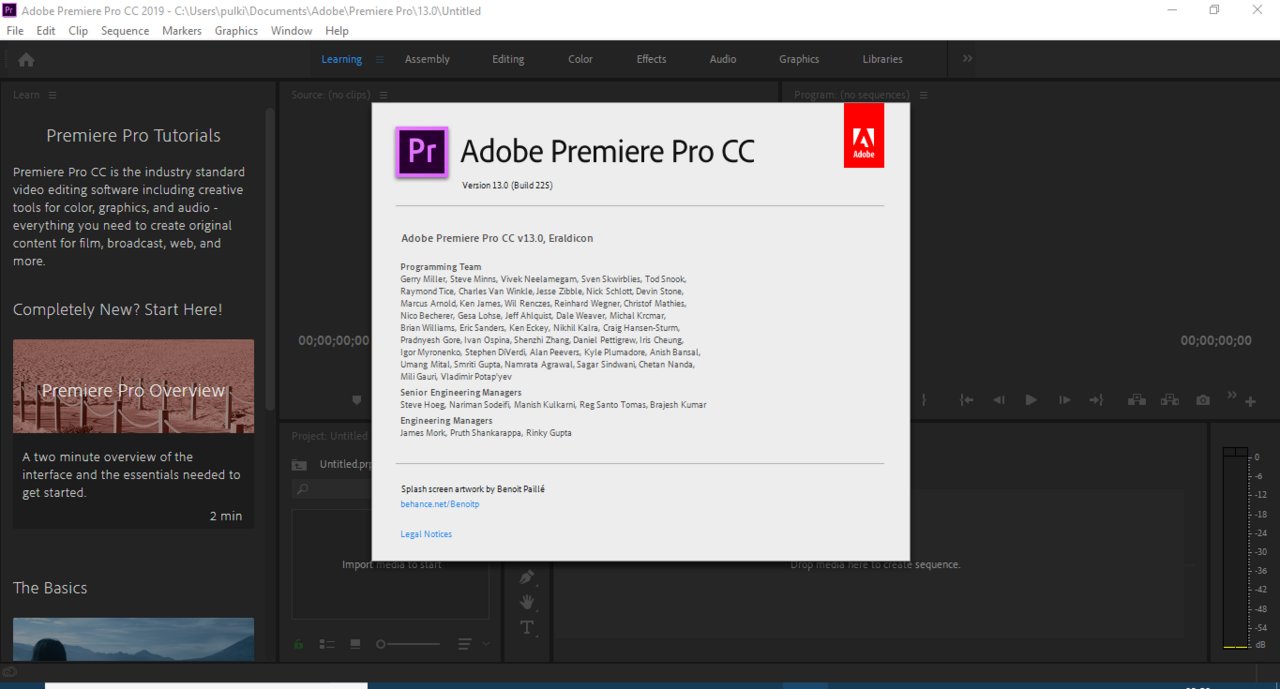Open the Source monitor panel menu
Screen dimensions: 1280x689
[x=383, y=95]
